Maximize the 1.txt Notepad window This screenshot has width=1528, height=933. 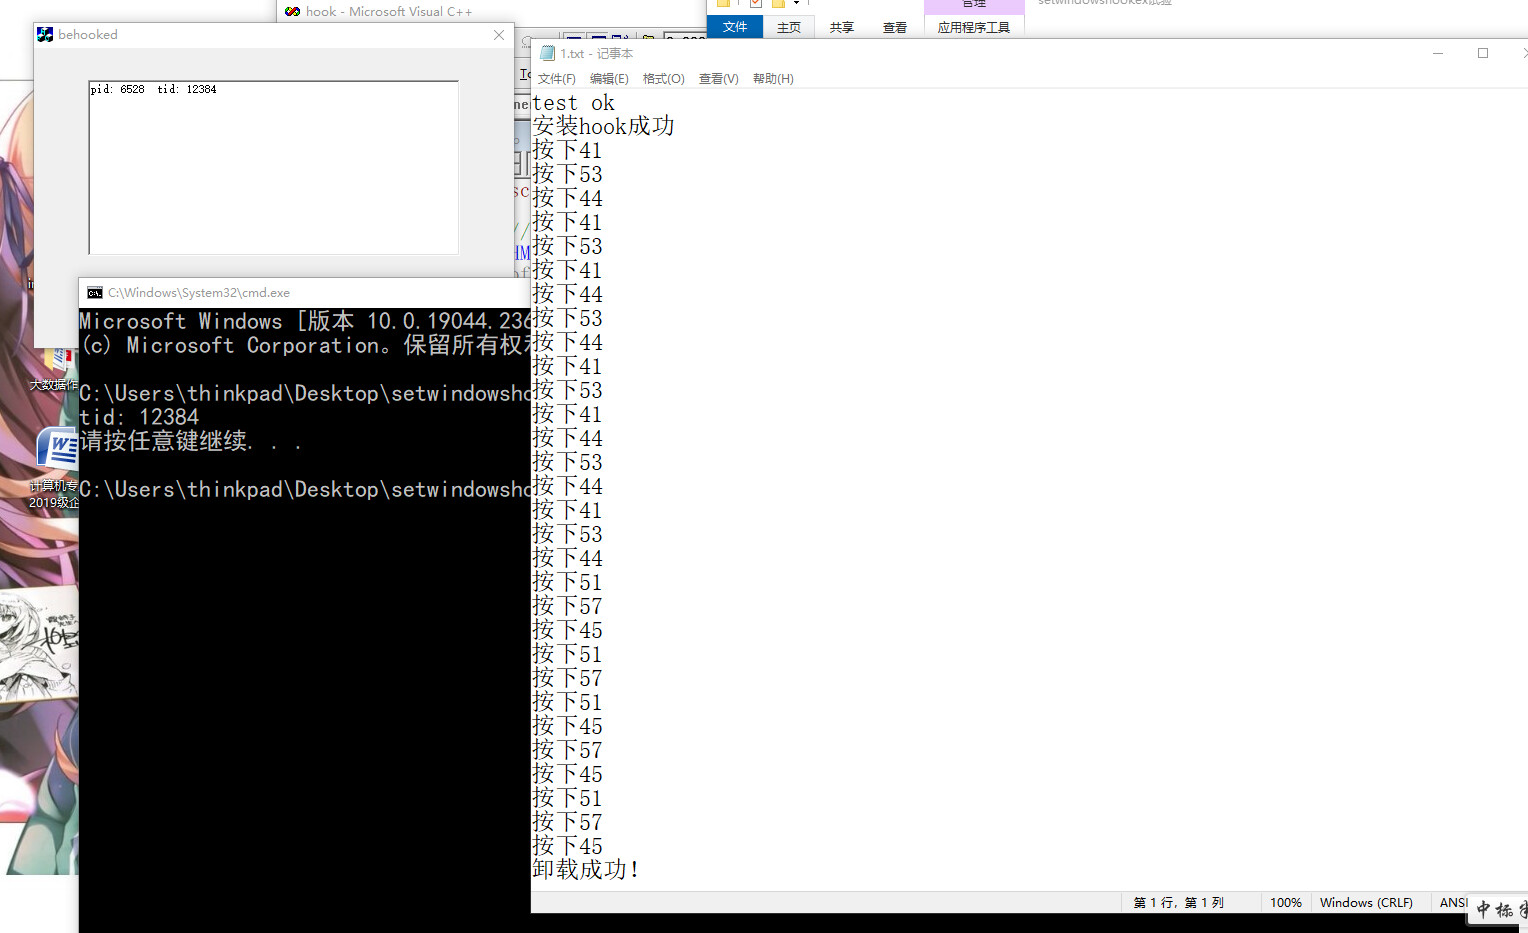(x=1483, y=53)
